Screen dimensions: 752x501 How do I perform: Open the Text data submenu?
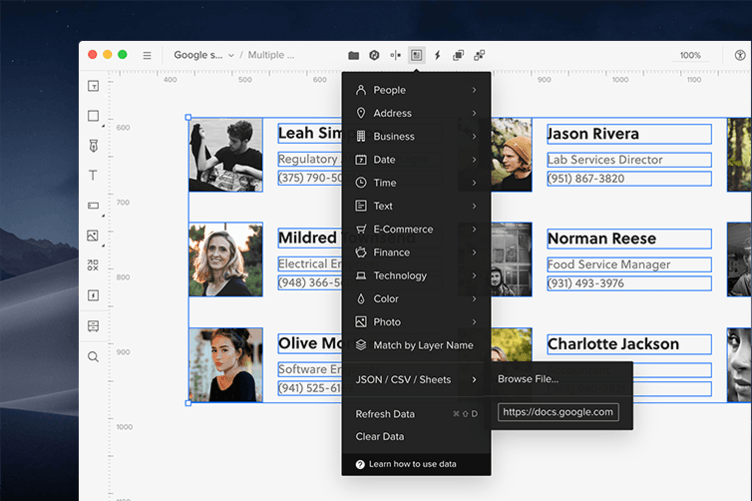coord(416,206)
